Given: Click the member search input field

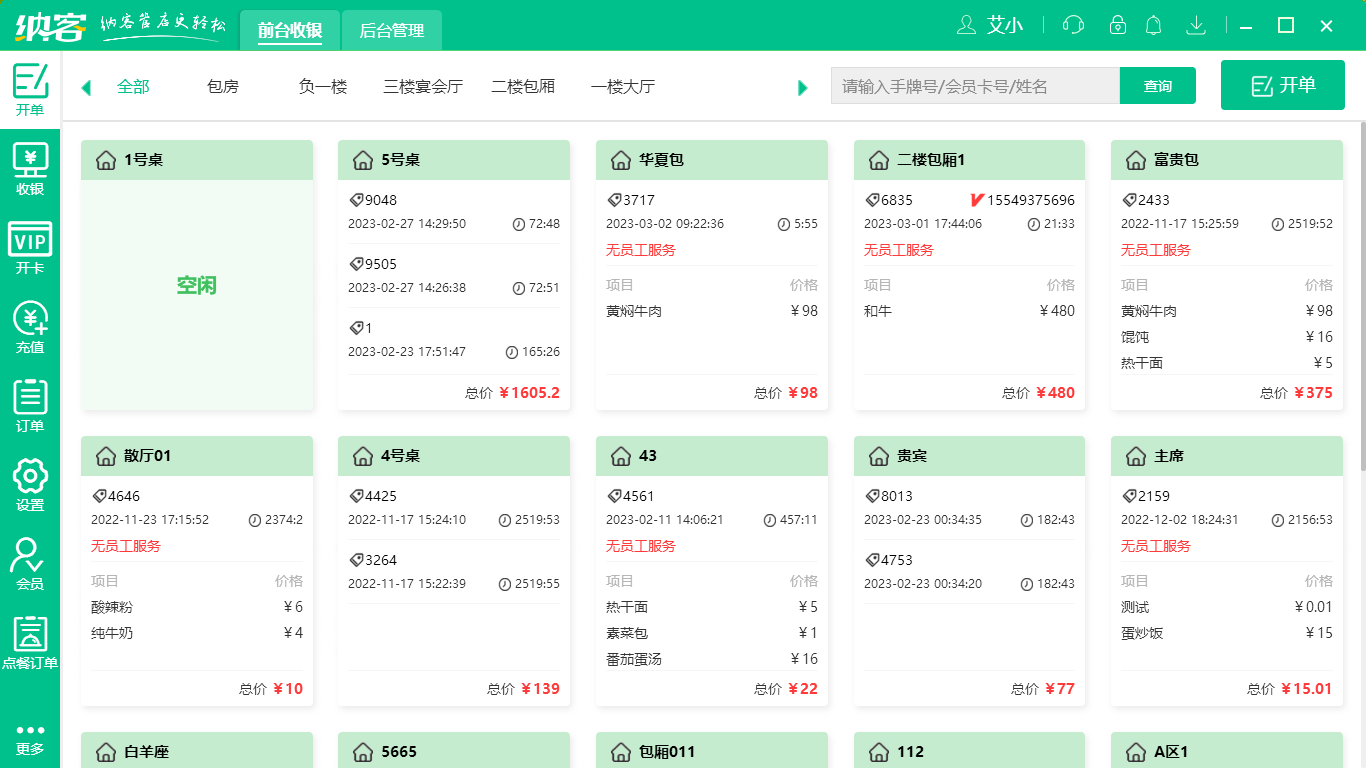Looking at the screenshot, I should [975, 86].
